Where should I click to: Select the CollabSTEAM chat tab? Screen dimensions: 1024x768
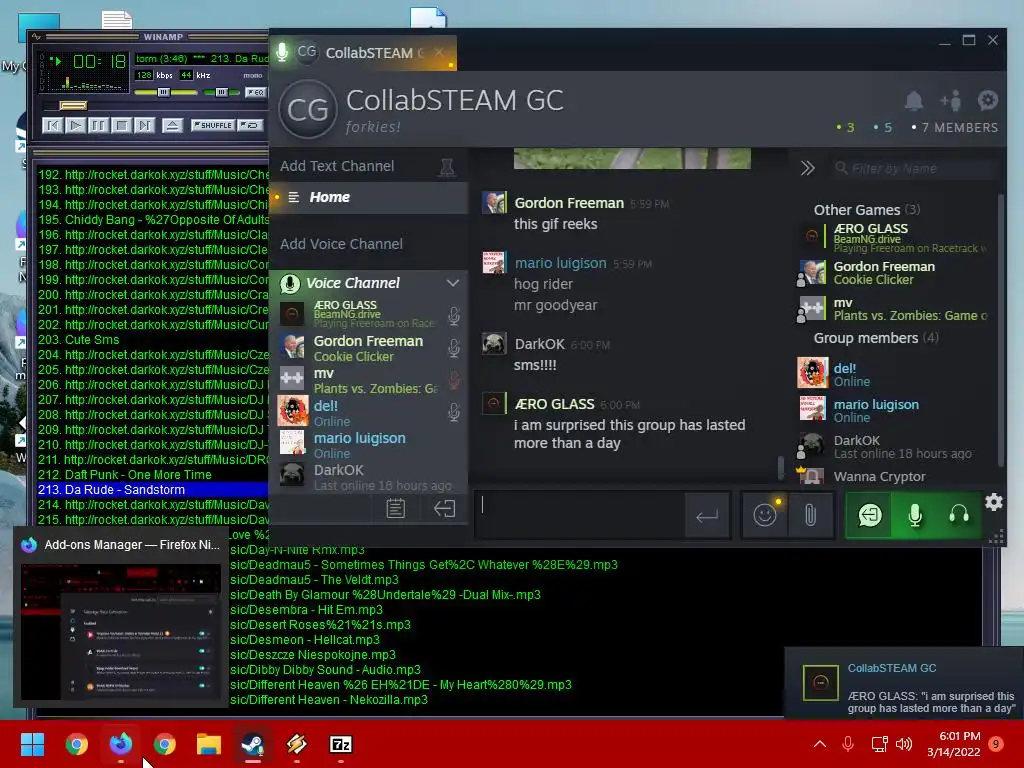(363, 53)
